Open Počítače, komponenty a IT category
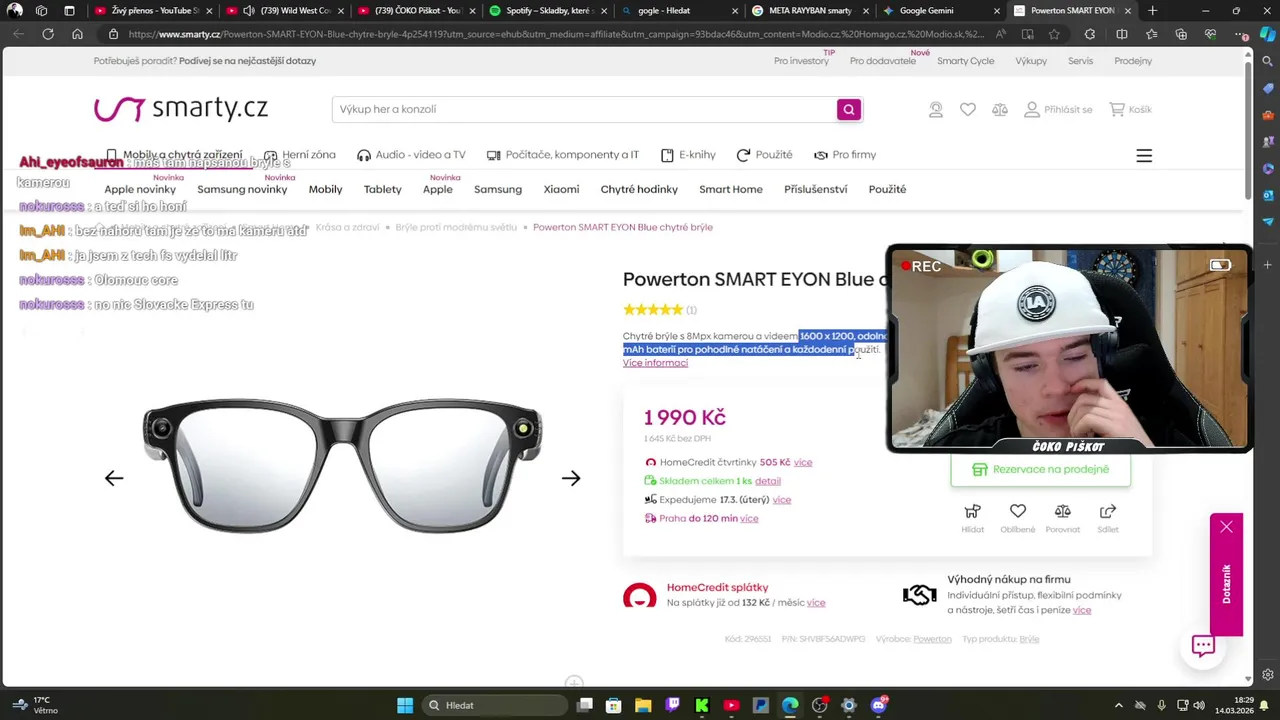The height and width of the screenshot is (720, 1280). click(x=563, y=155)
